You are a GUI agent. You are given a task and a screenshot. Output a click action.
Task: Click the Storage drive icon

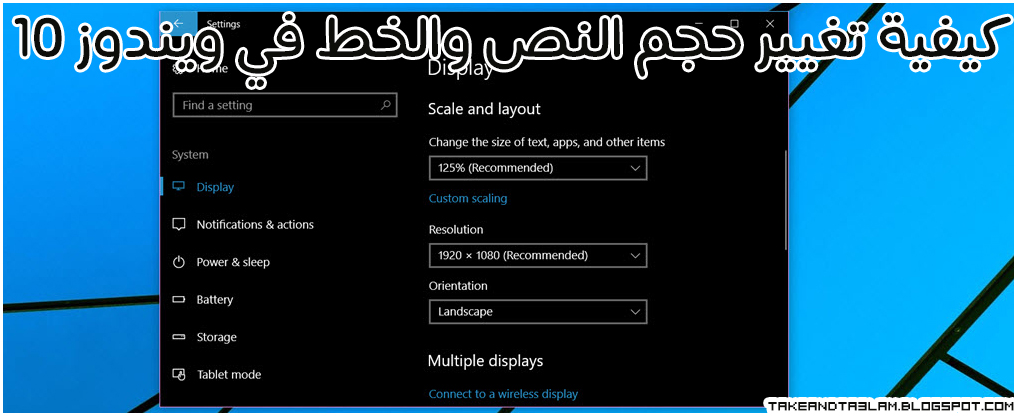click(x=178, y=337)
